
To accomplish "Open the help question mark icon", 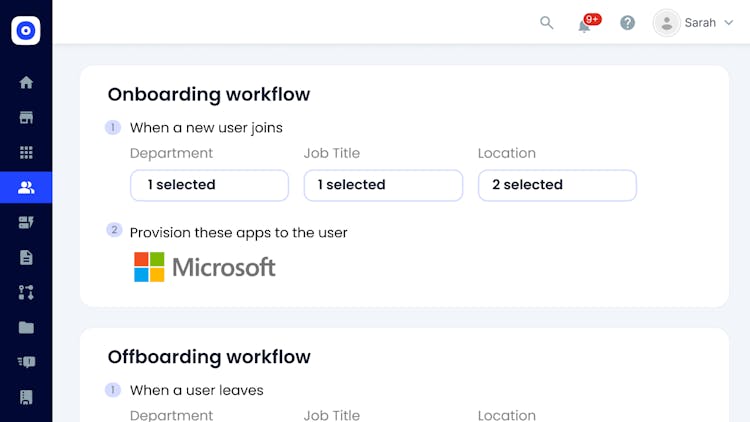I will coord(627,23).
